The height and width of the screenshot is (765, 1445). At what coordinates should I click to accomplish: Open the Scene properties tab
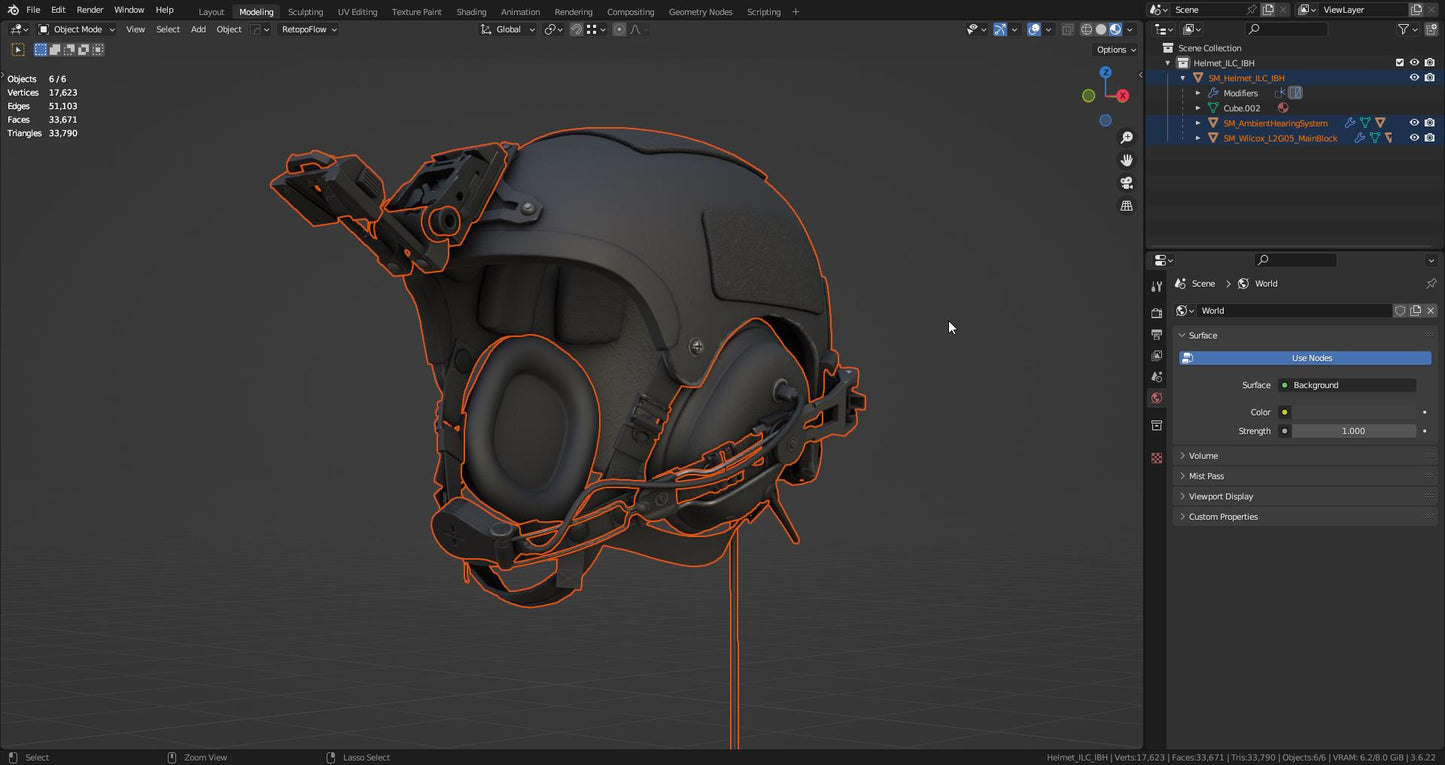pos(1156,376)
